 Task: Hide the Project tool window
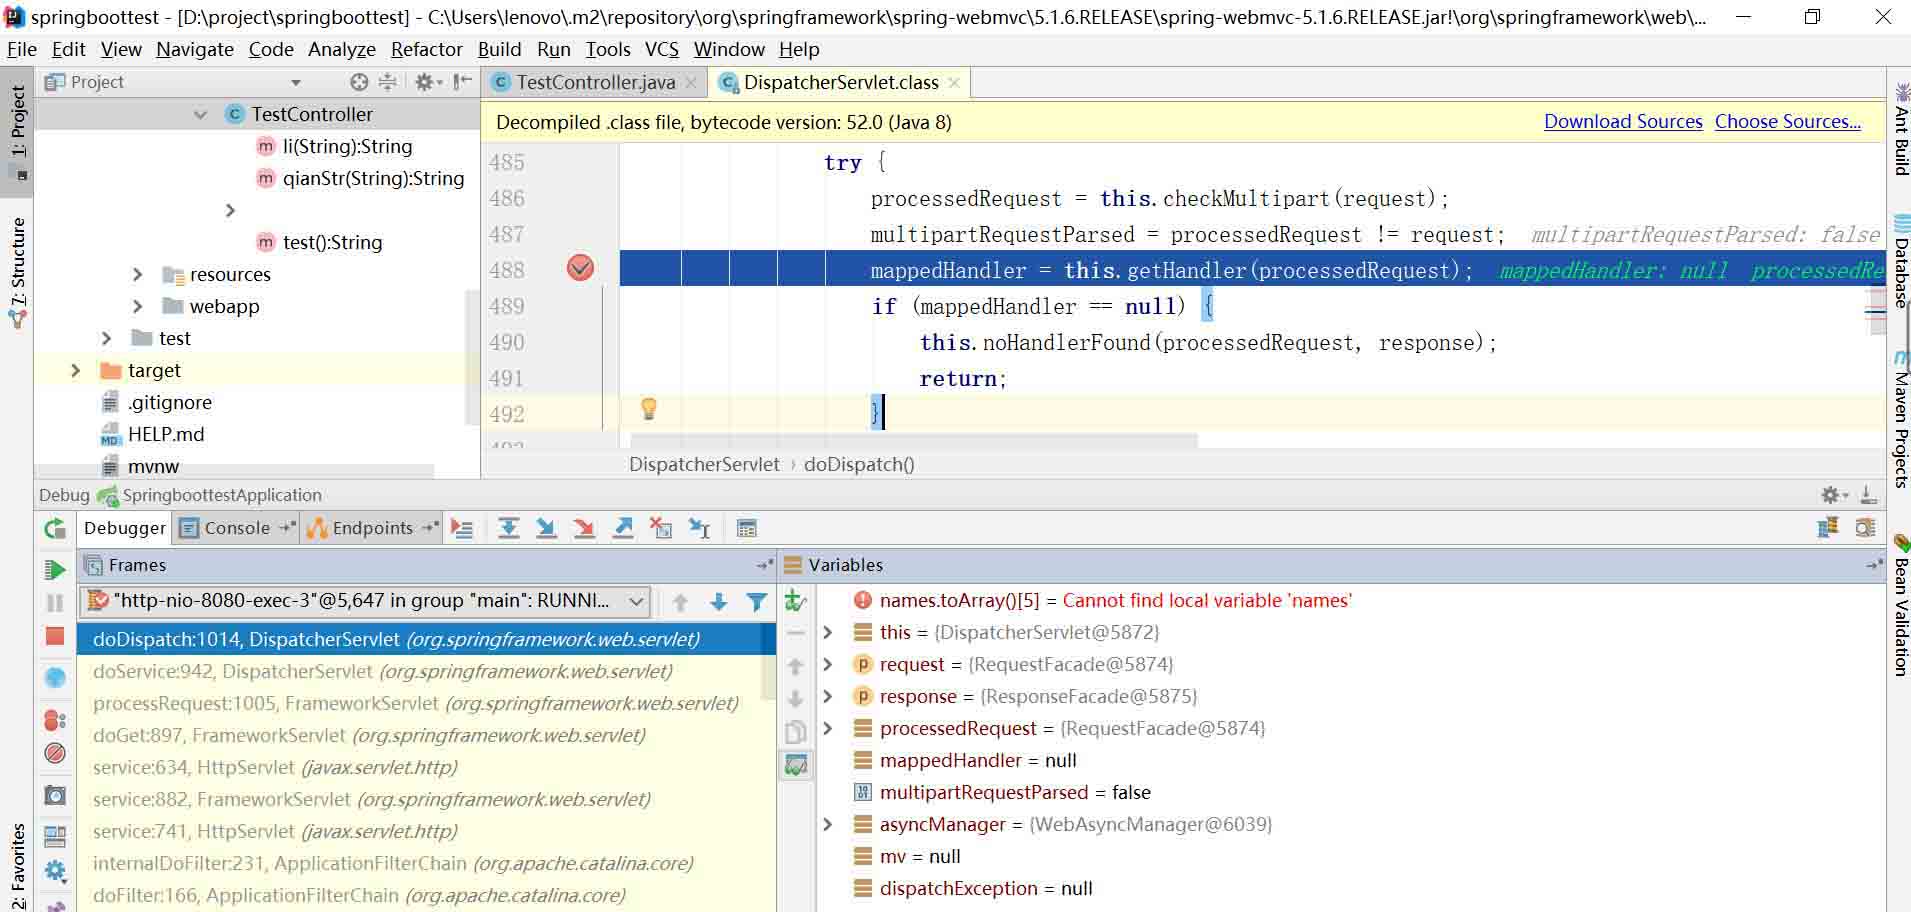(462, 82)
